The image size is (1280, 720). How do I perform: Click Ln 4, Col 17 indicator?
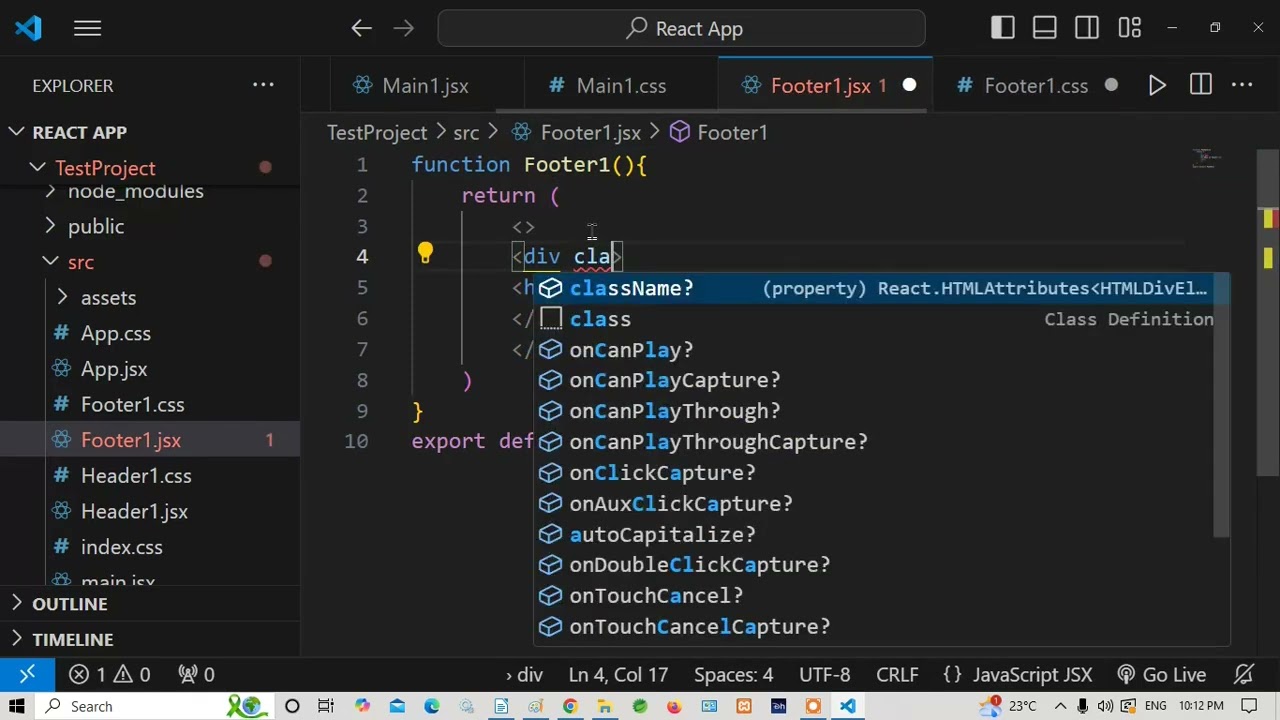pyautogui.click(x=618, y=675)
